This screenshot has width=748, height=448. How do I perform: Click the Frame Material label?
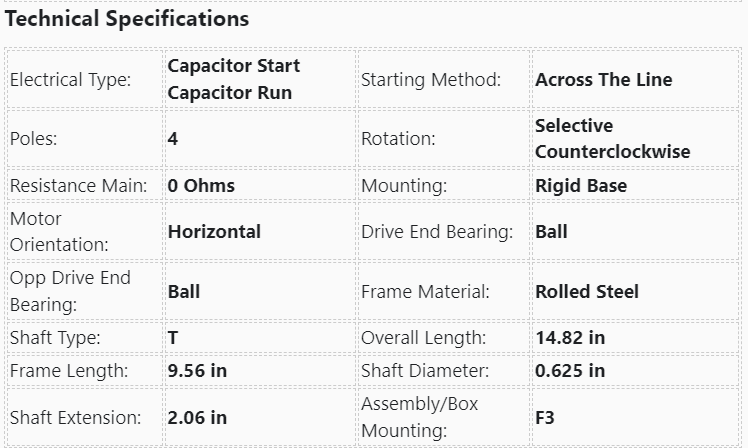(x=425, y=292)
